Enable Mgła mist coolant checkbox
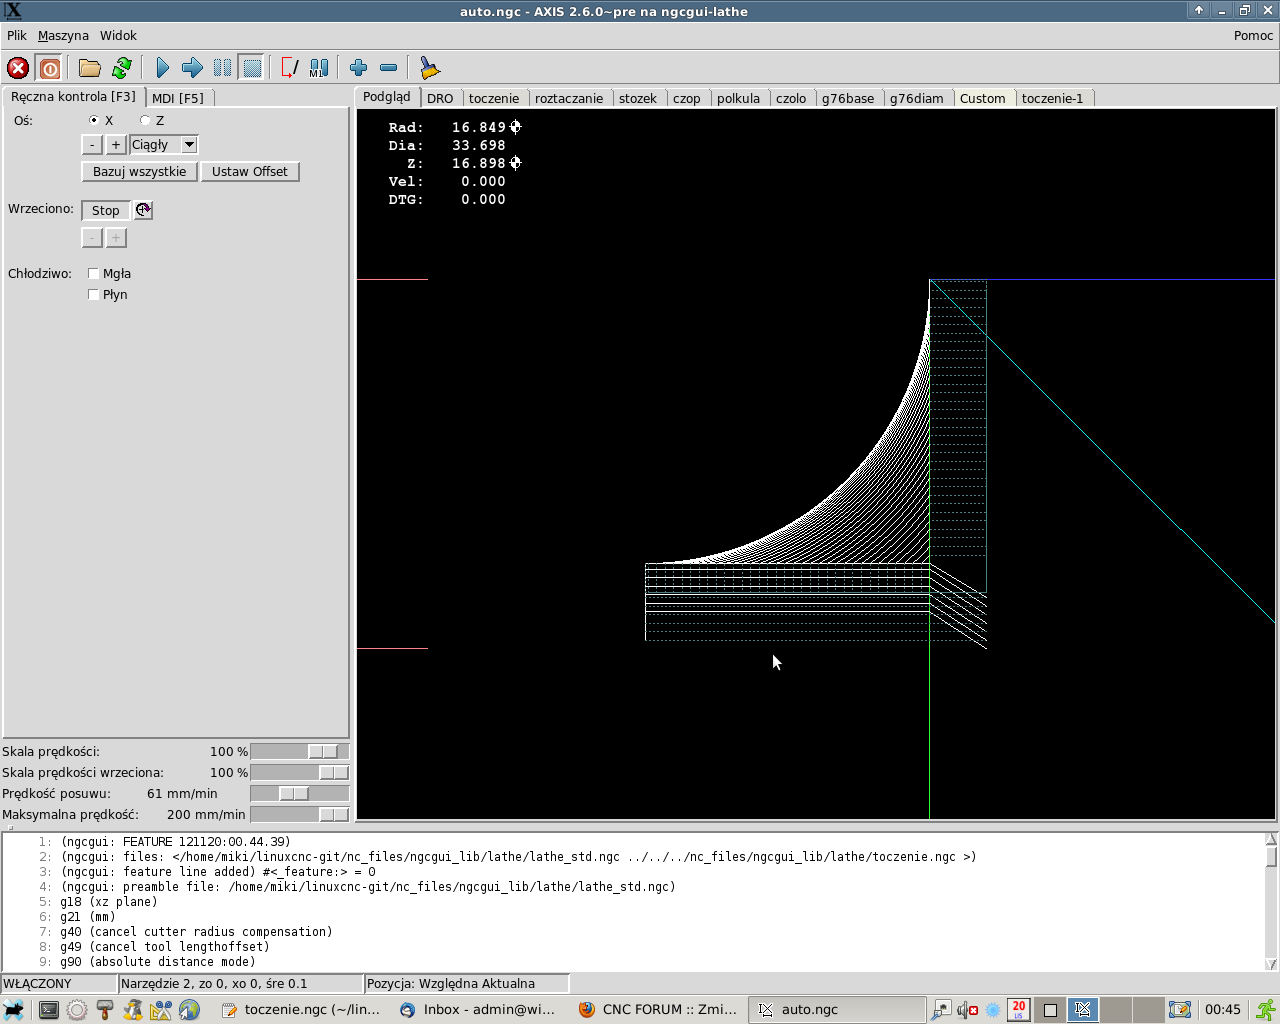Screen dimensions: 1280x1024 point(93,273)
